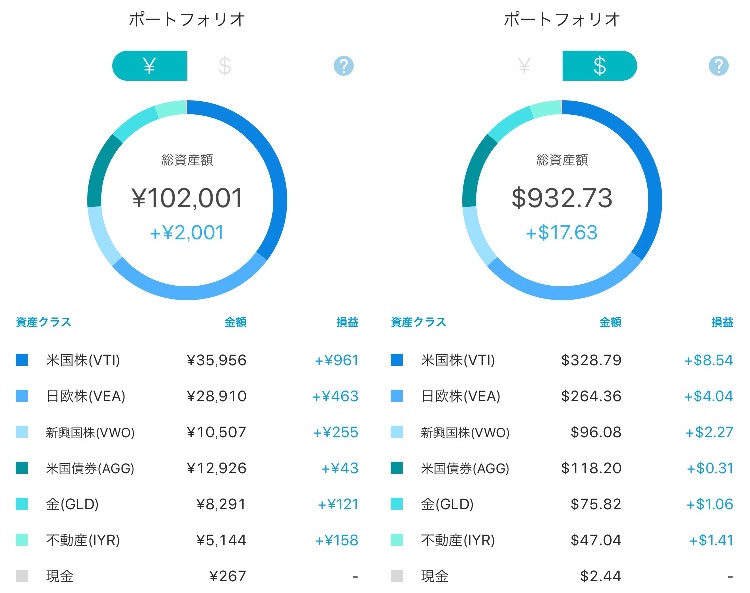Click the 米国株(VTI) color swatch in yen list

tap(22, 360)
